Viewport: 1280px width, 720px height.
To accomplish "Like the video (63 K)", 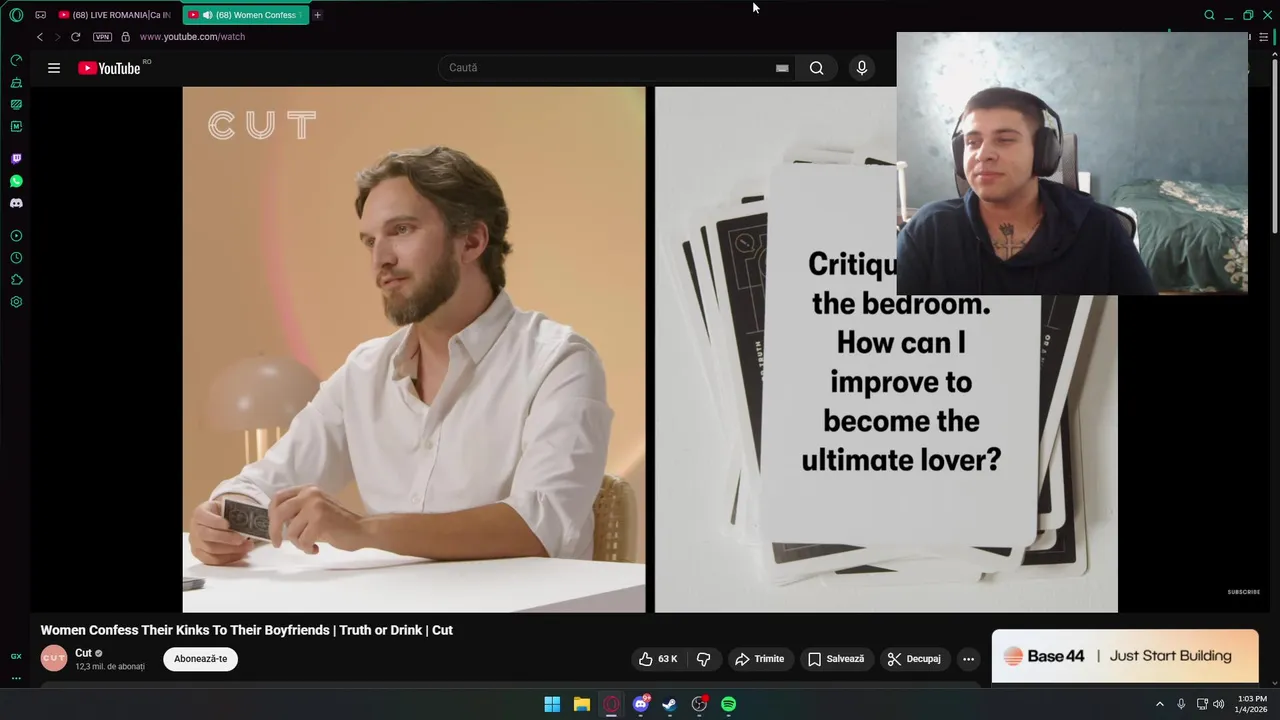I will coord(659,659).
